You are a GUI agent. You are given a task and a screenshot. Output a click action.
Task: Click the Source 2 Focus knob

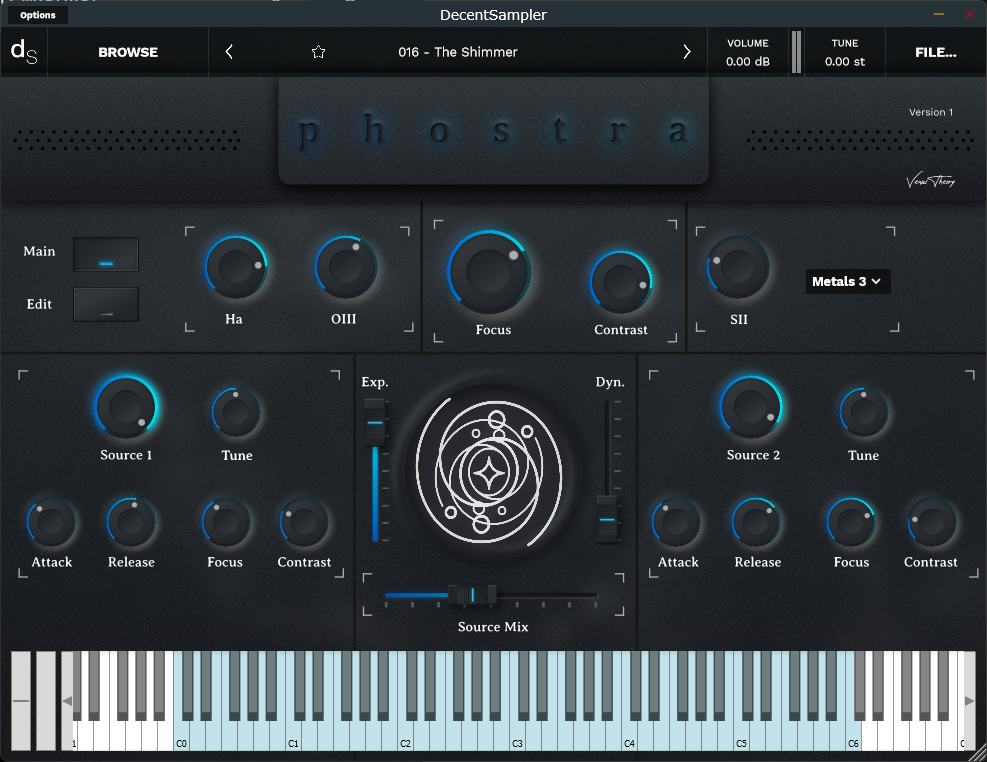pos(851,522)
